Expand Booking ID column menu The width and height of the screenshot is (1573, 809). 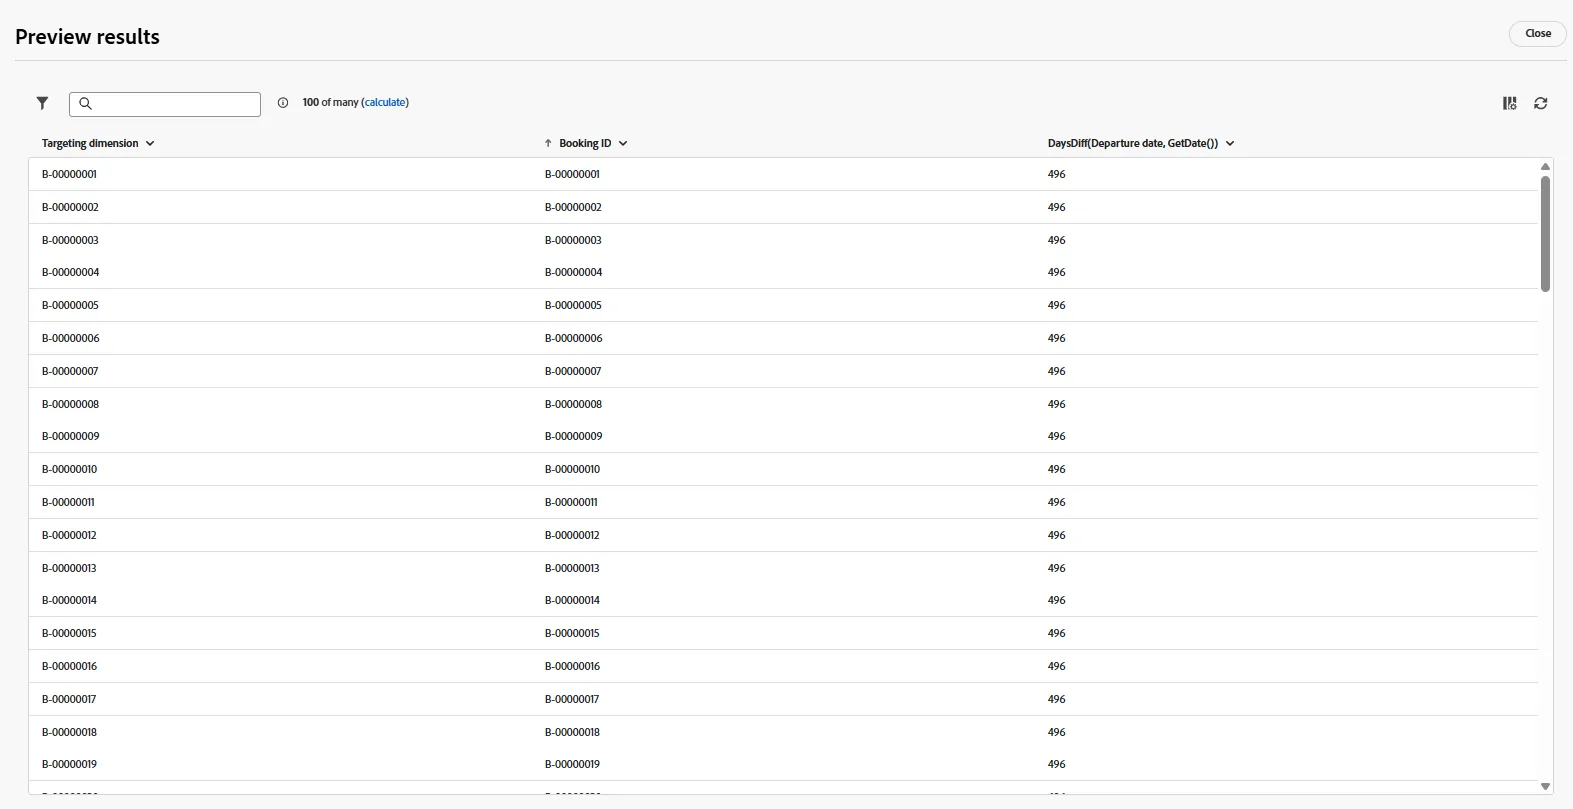coord(623,144)
